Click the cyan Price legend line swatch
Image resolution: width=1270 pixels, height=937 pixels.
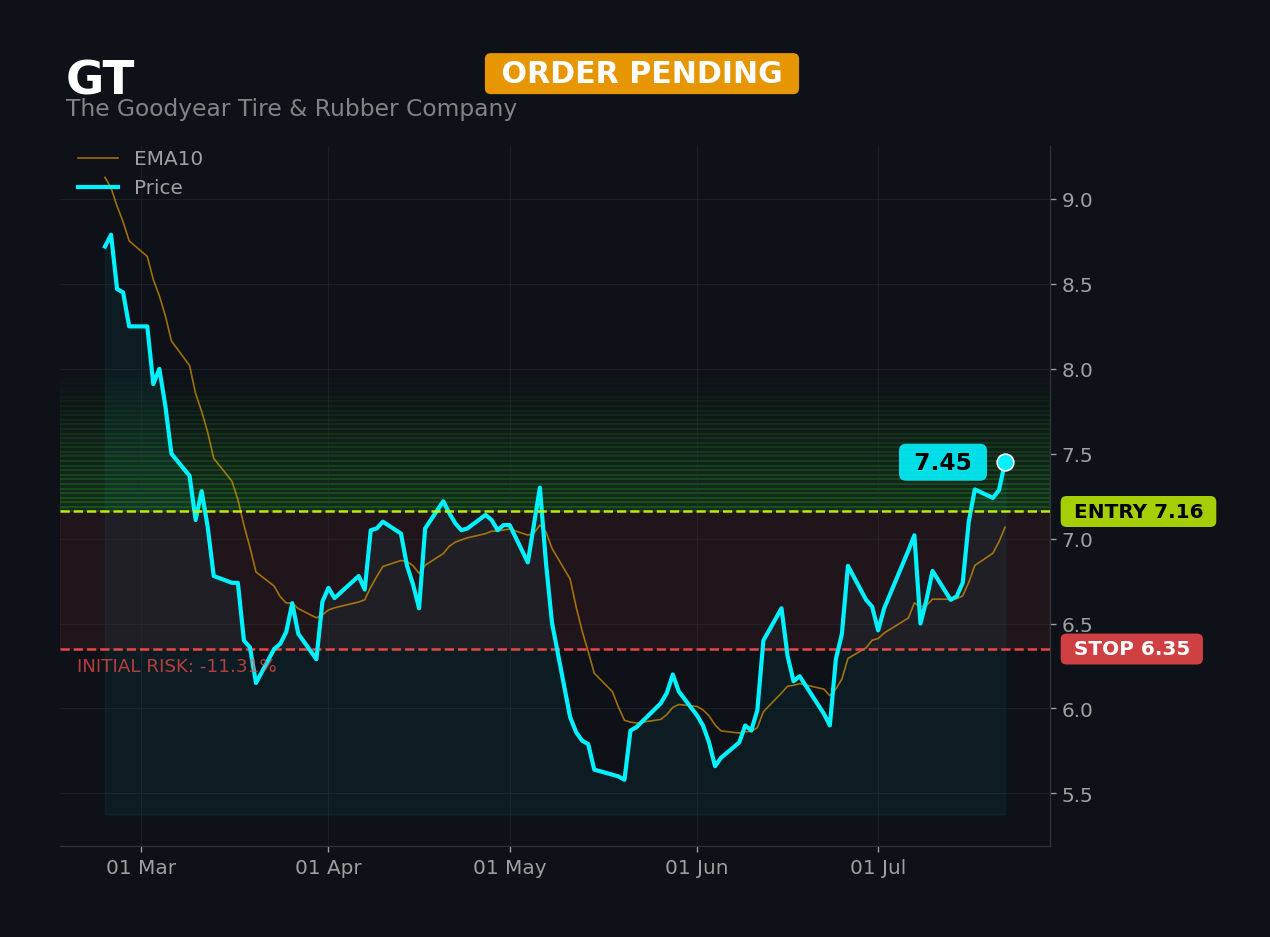(98, 188)
